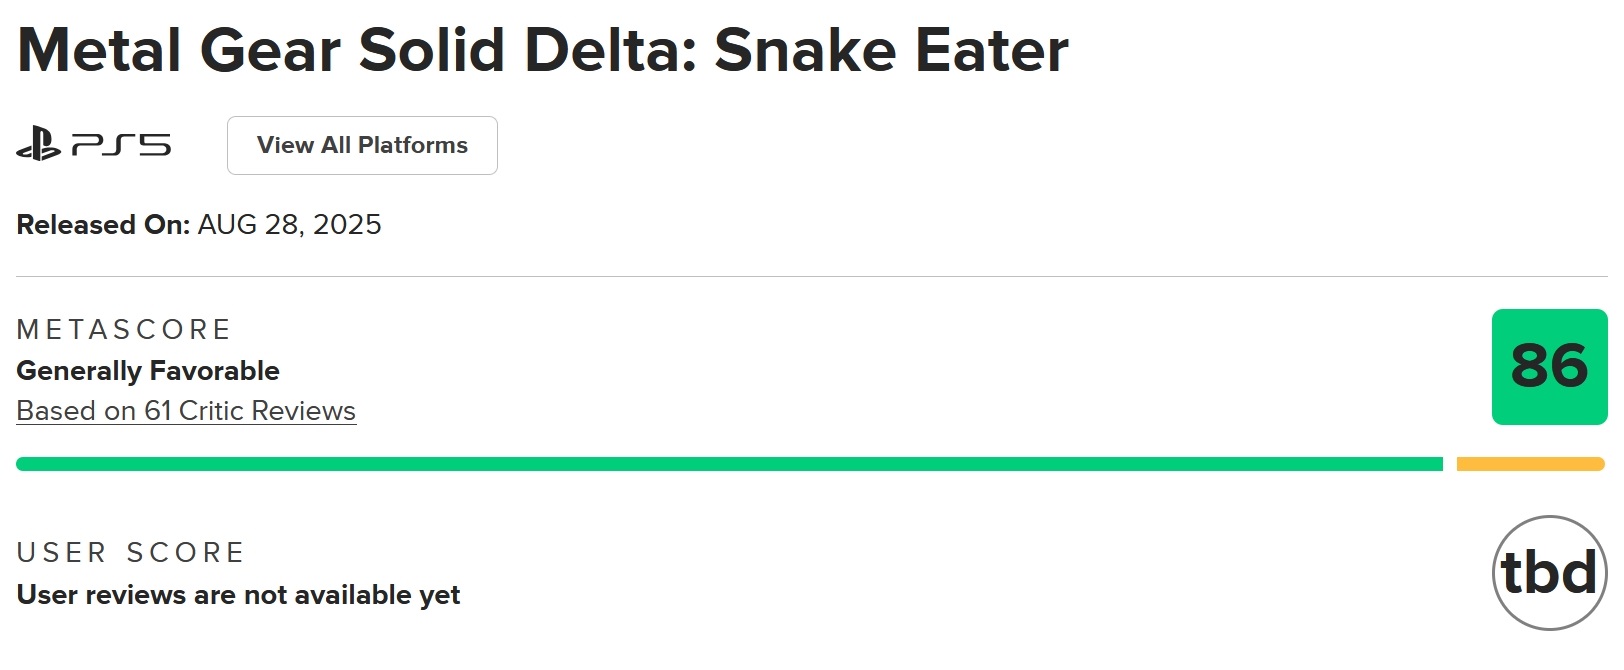Click the Released On label

click(x=103, y=225)
